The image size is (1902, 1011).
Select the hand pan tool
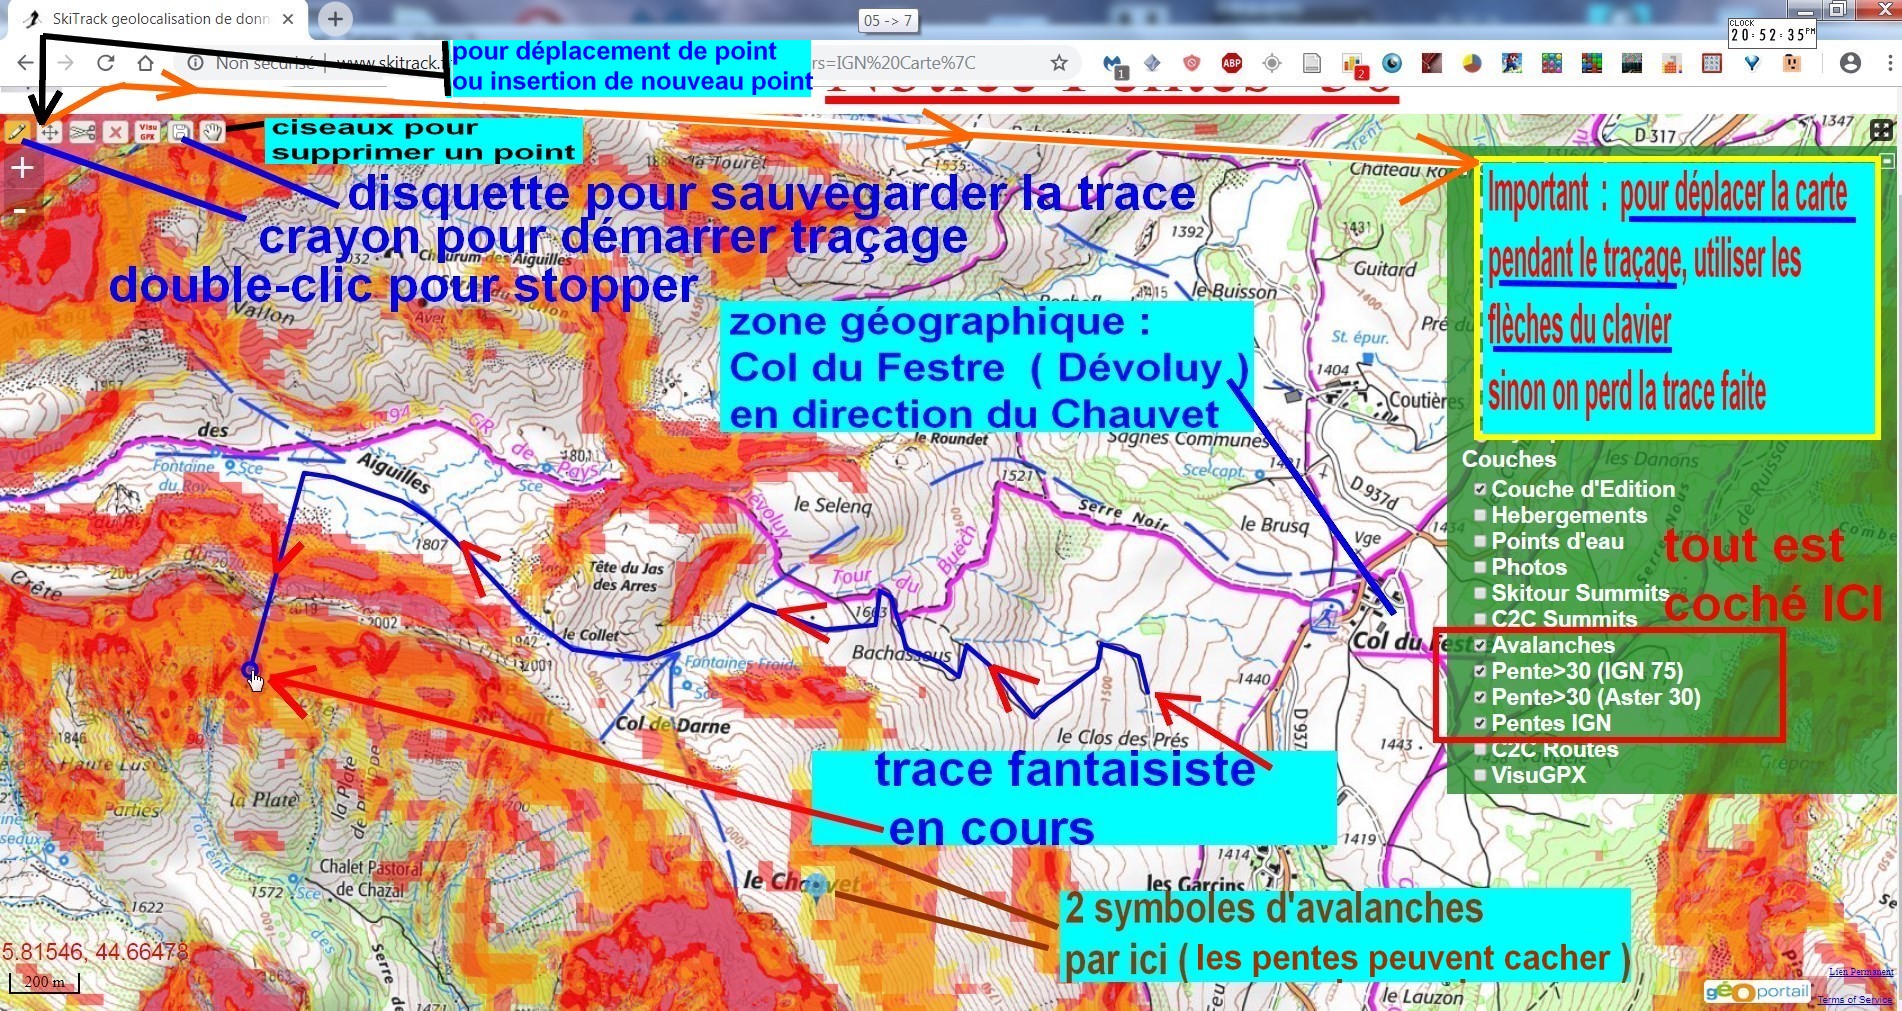coord(212,131)
